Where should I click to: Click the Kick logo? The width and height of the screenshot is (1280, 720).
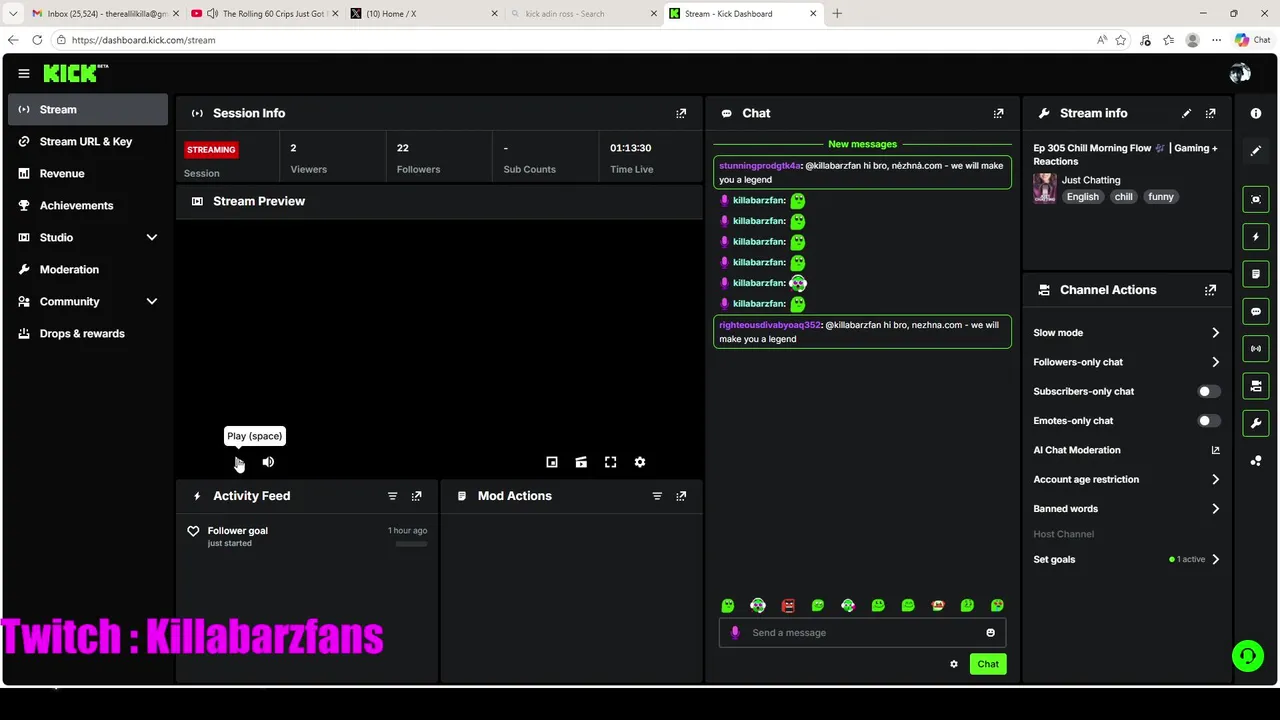coord(75,73)
